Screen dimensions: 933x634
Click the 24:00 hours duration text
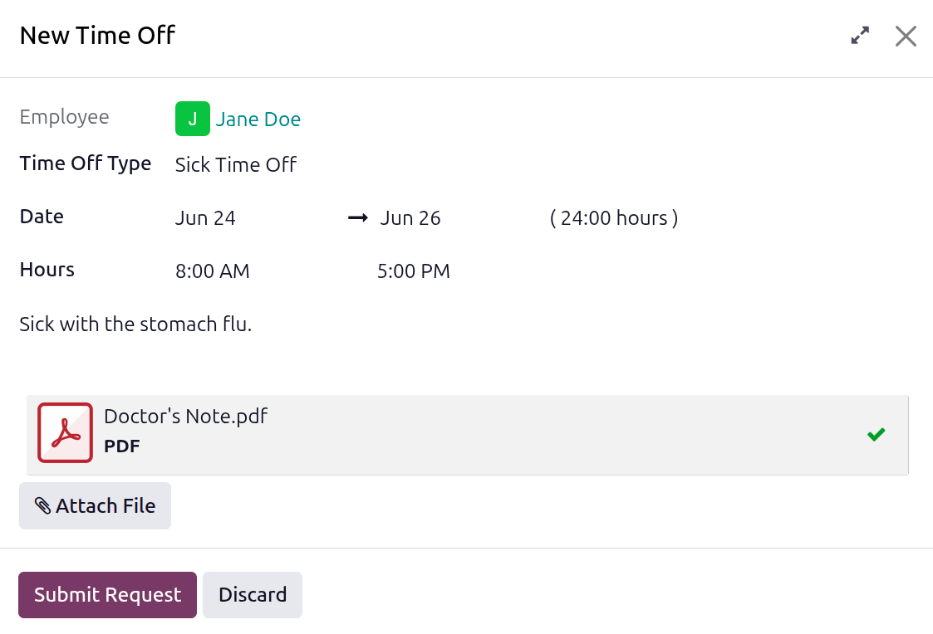tap(613, 218)
